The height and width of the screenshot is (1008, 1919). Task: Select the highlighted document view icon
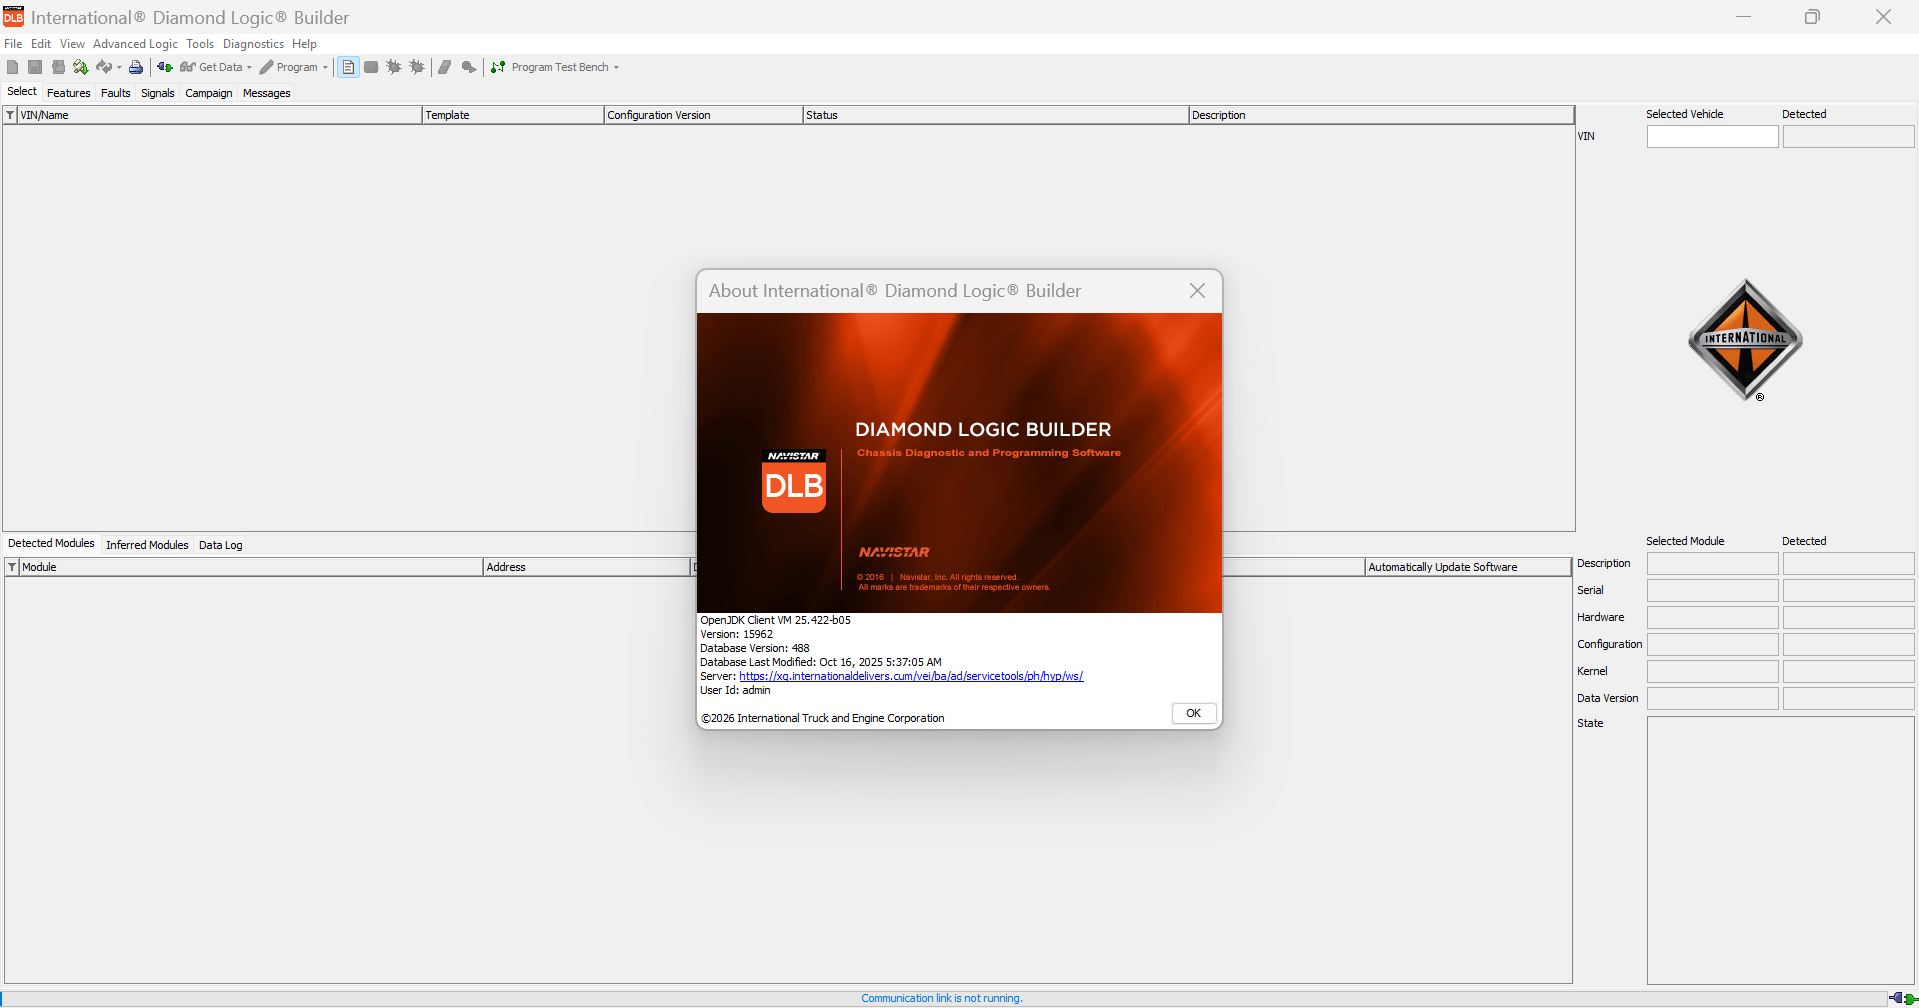point(348,67)
